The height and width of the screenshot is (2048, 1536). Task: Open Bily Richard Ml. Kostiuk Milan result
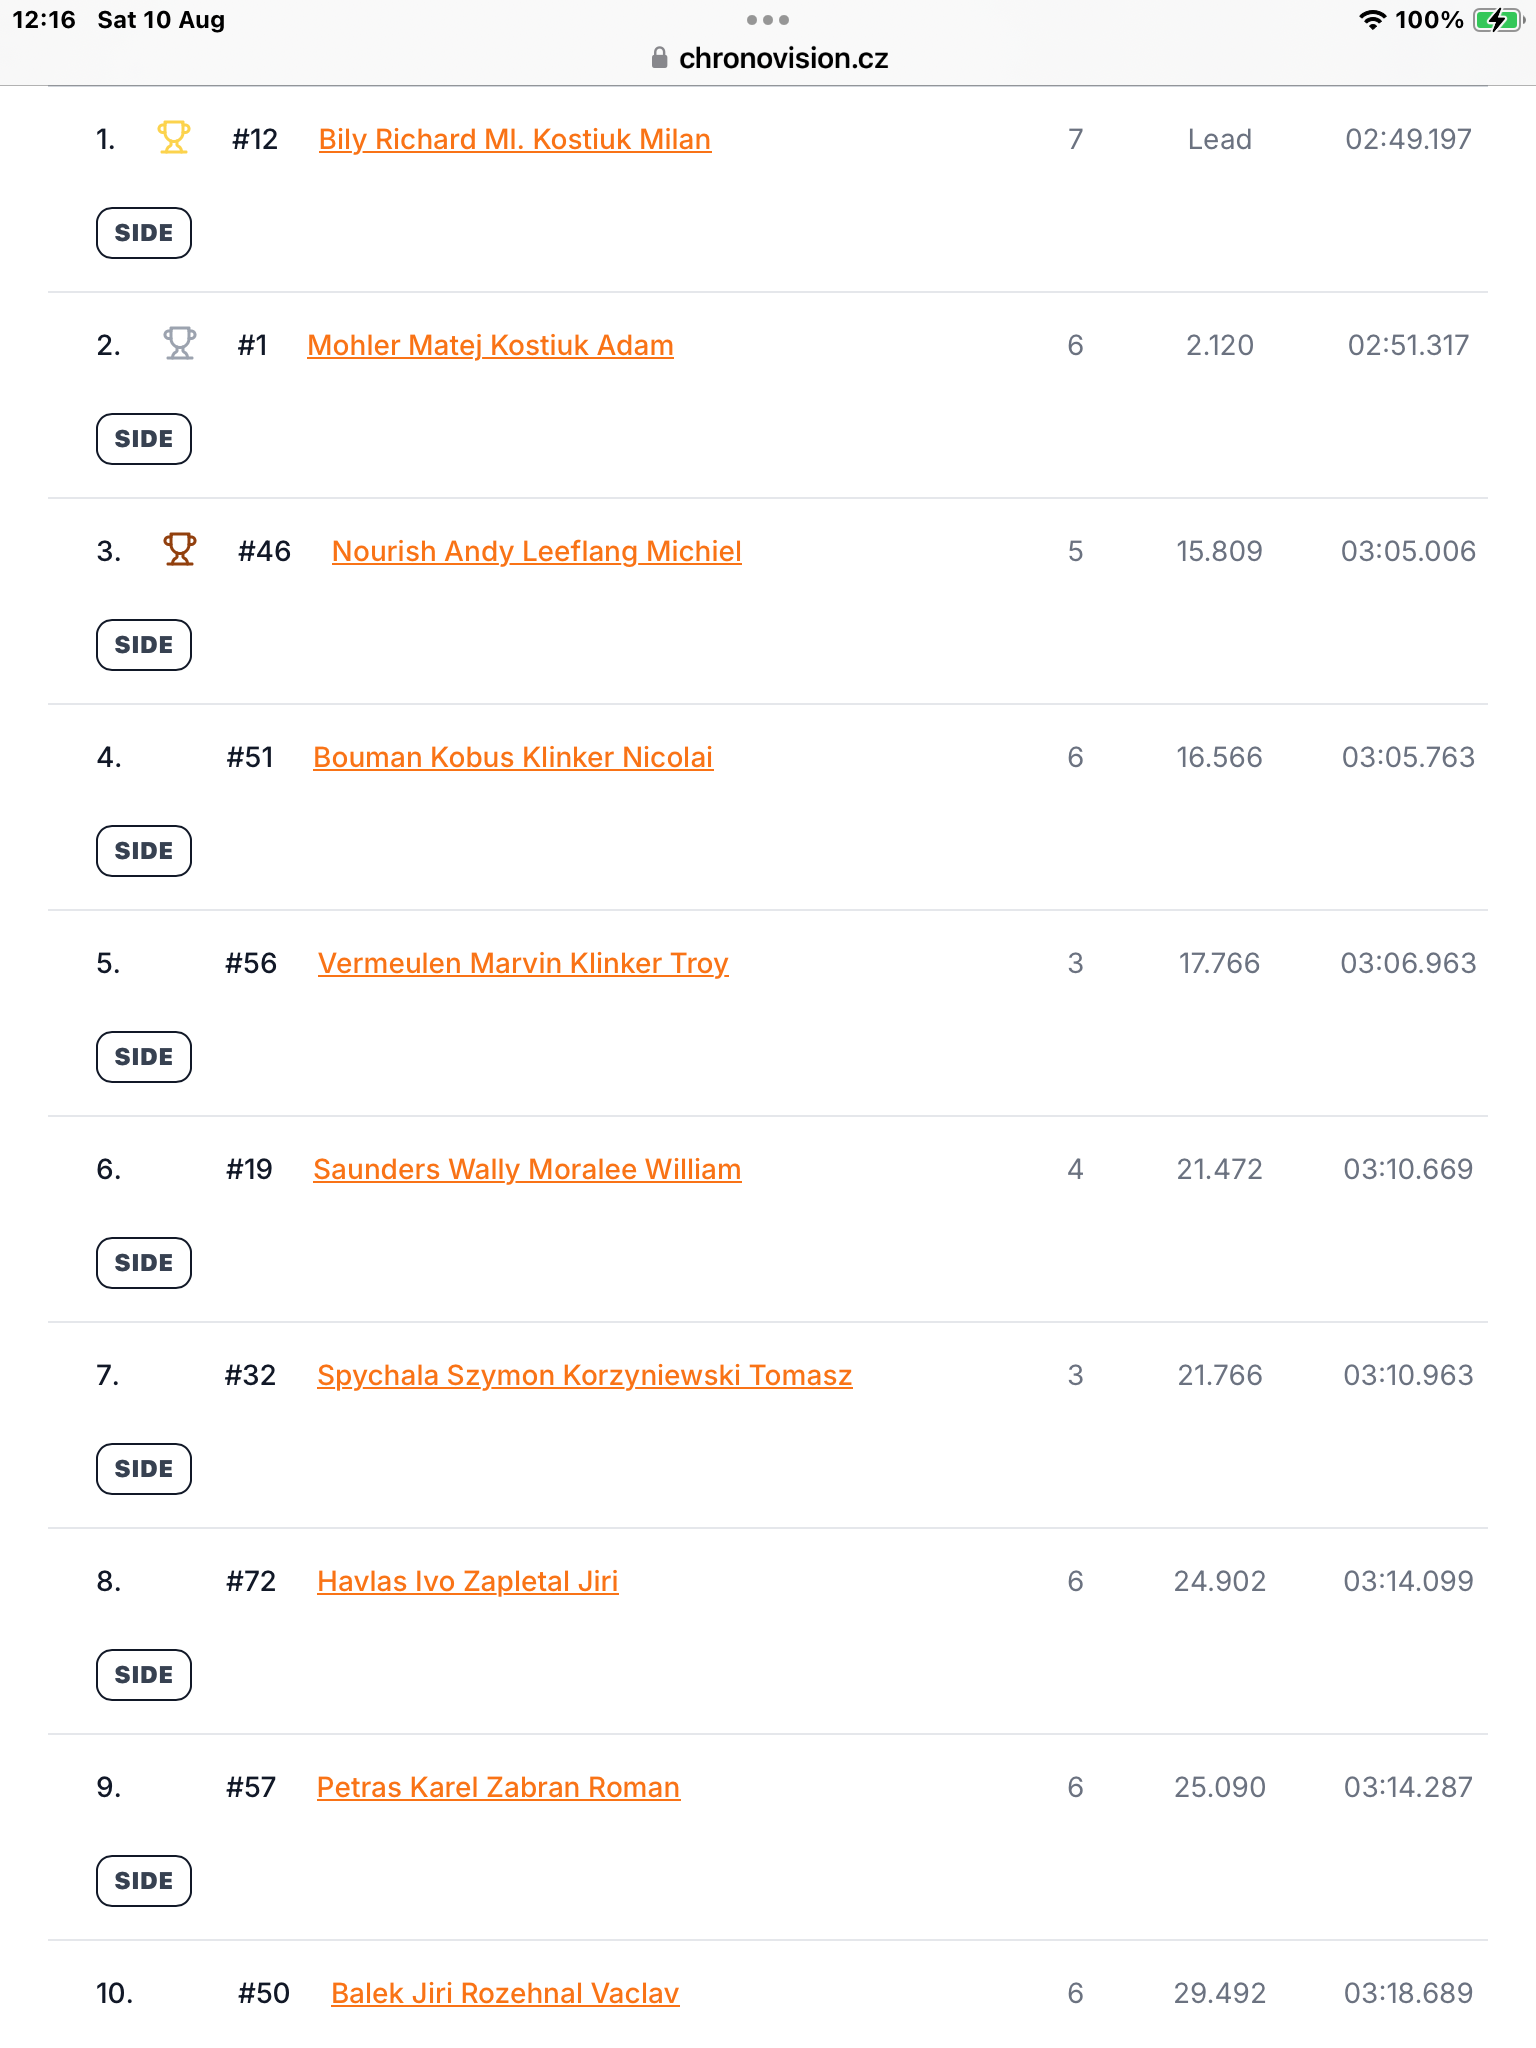[515, 140]
